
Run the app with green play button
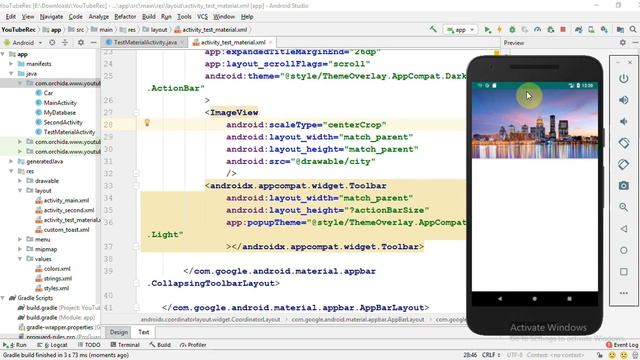tap(487, 30)
